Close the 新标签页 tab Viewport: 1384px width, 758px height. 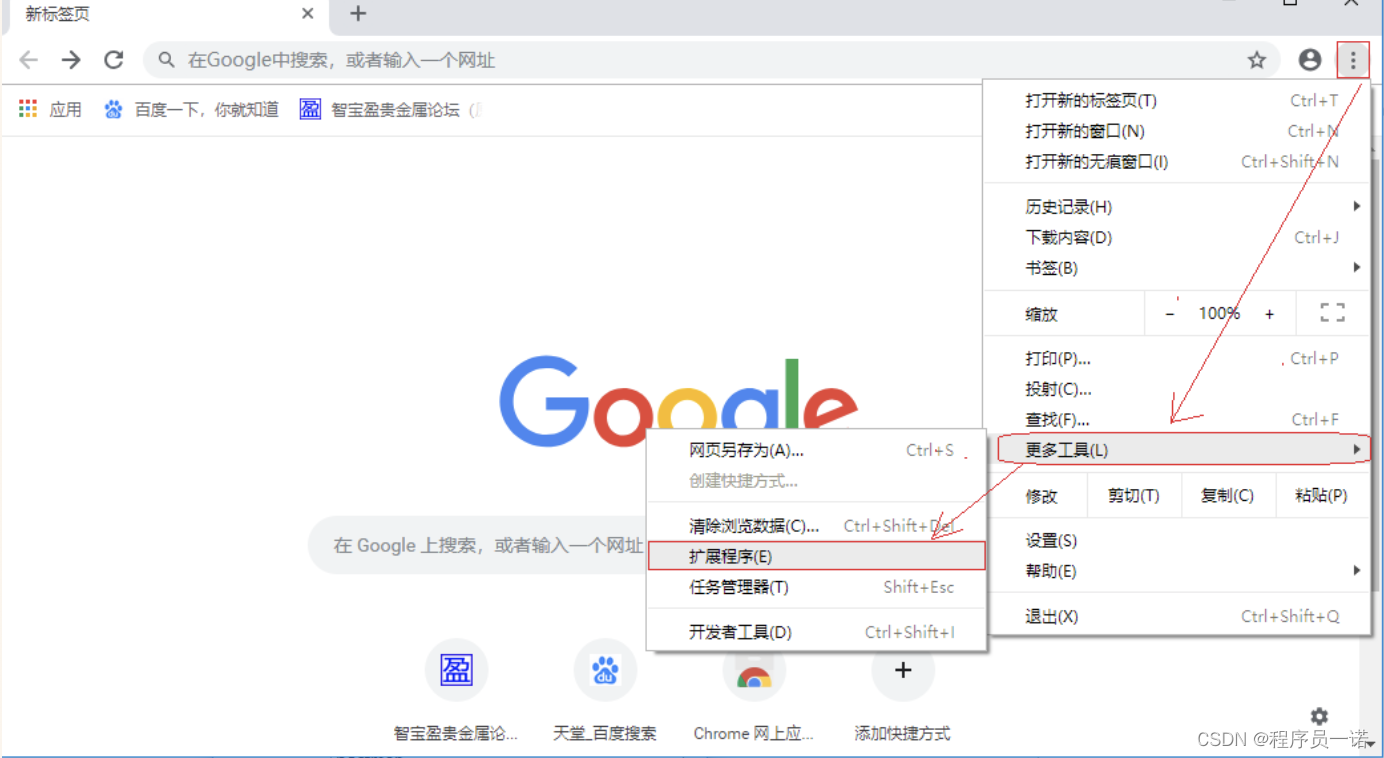pos(308,13)
